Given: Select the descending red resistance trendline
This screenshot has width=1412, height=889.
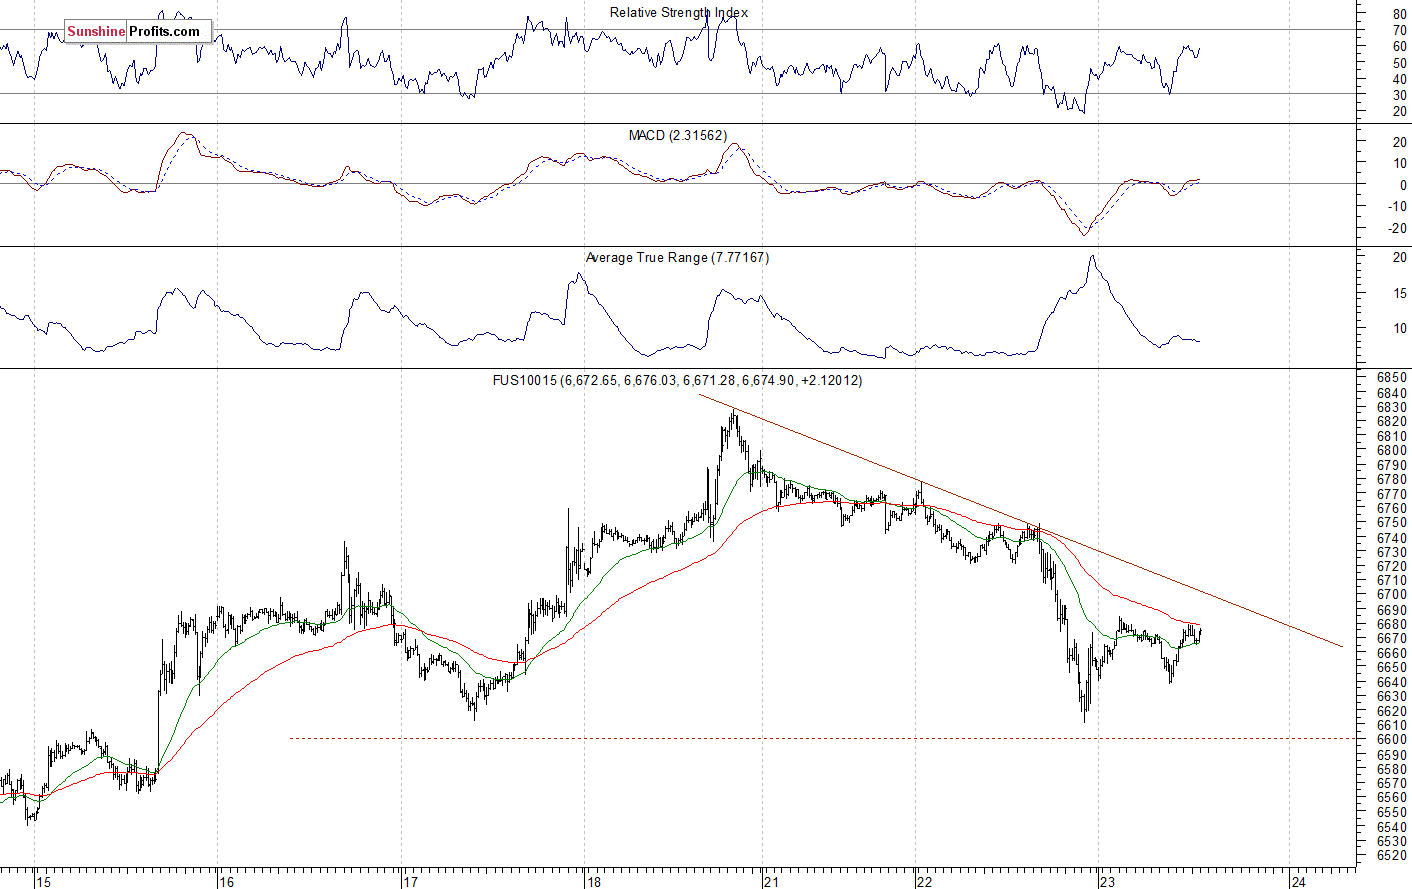Looking at the screenshot, I should pos(1020,520).
